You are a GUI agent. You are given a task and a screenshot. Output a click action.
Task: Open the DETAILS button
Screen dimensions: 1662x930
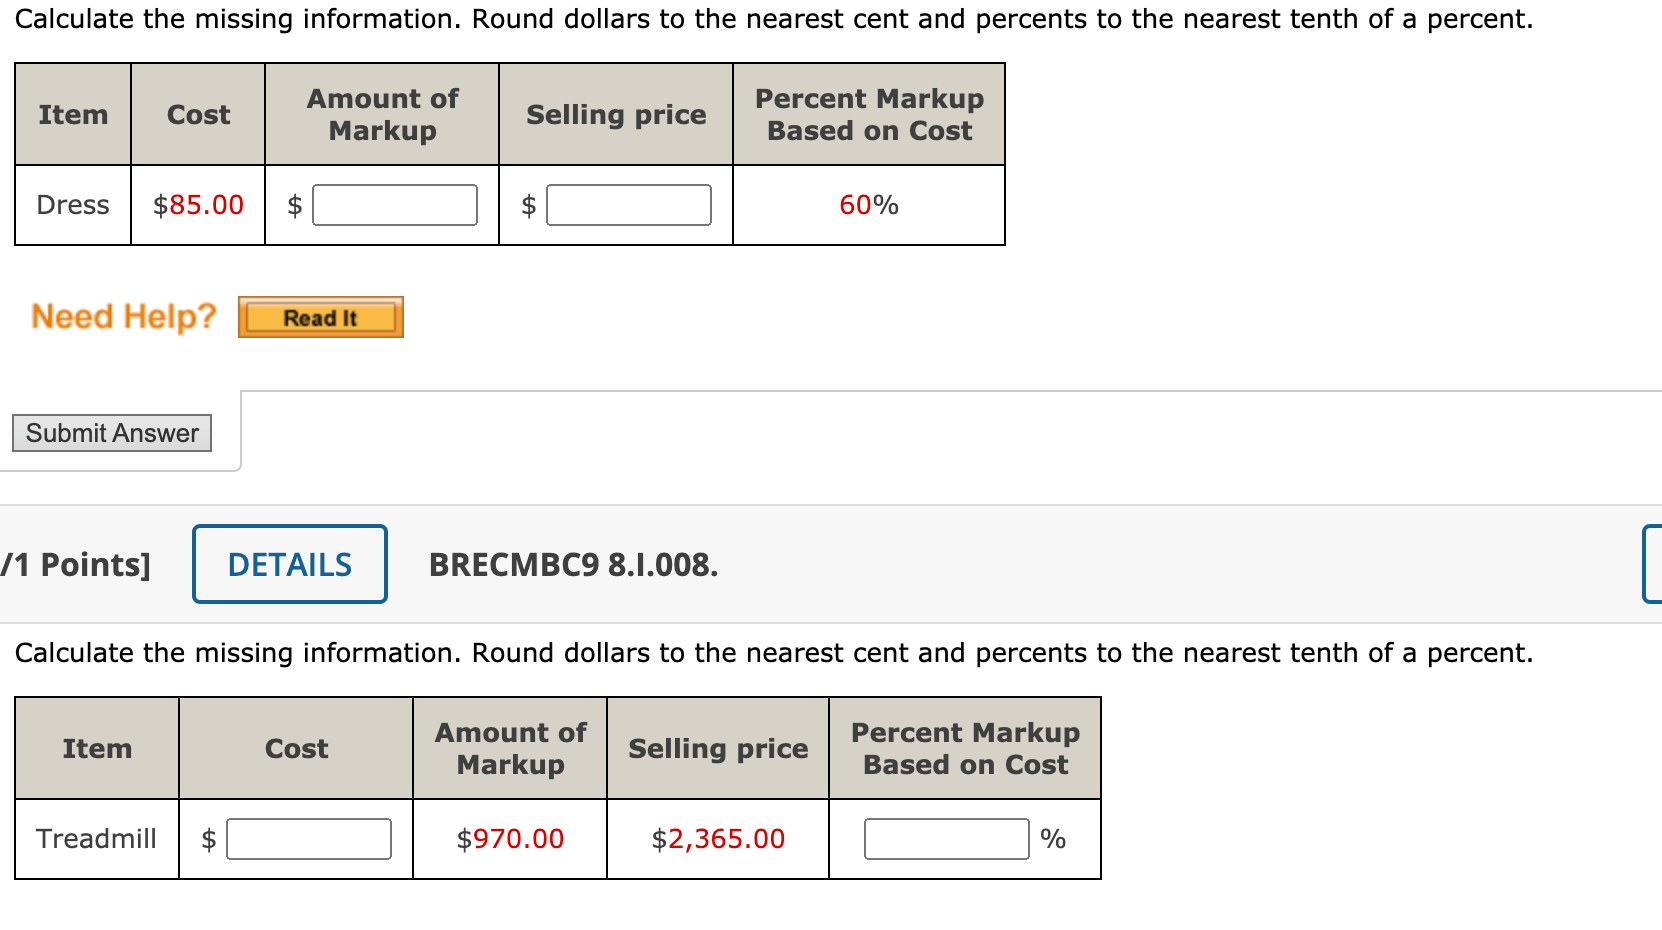click(290, 564)
